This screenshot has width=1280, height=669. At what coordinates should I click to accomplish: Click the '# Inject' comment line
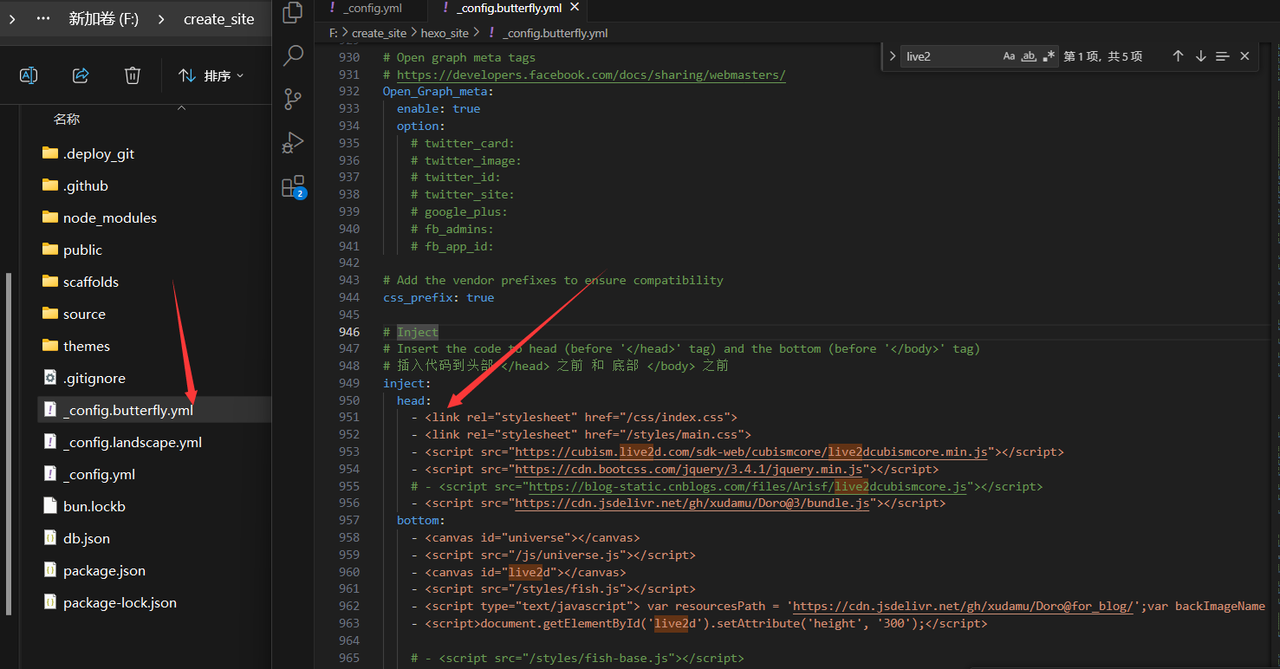point(411,332)
